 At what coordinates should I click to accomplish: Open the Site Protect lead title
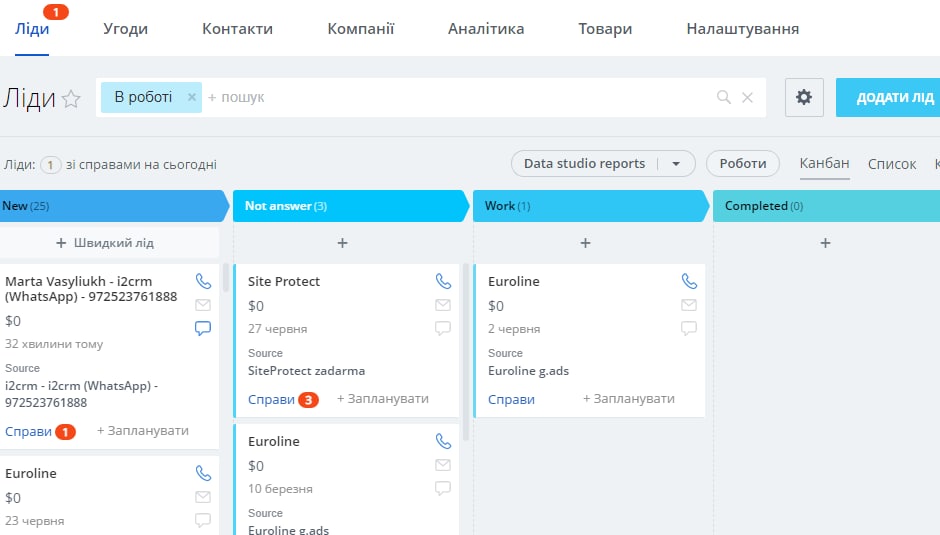284,281
